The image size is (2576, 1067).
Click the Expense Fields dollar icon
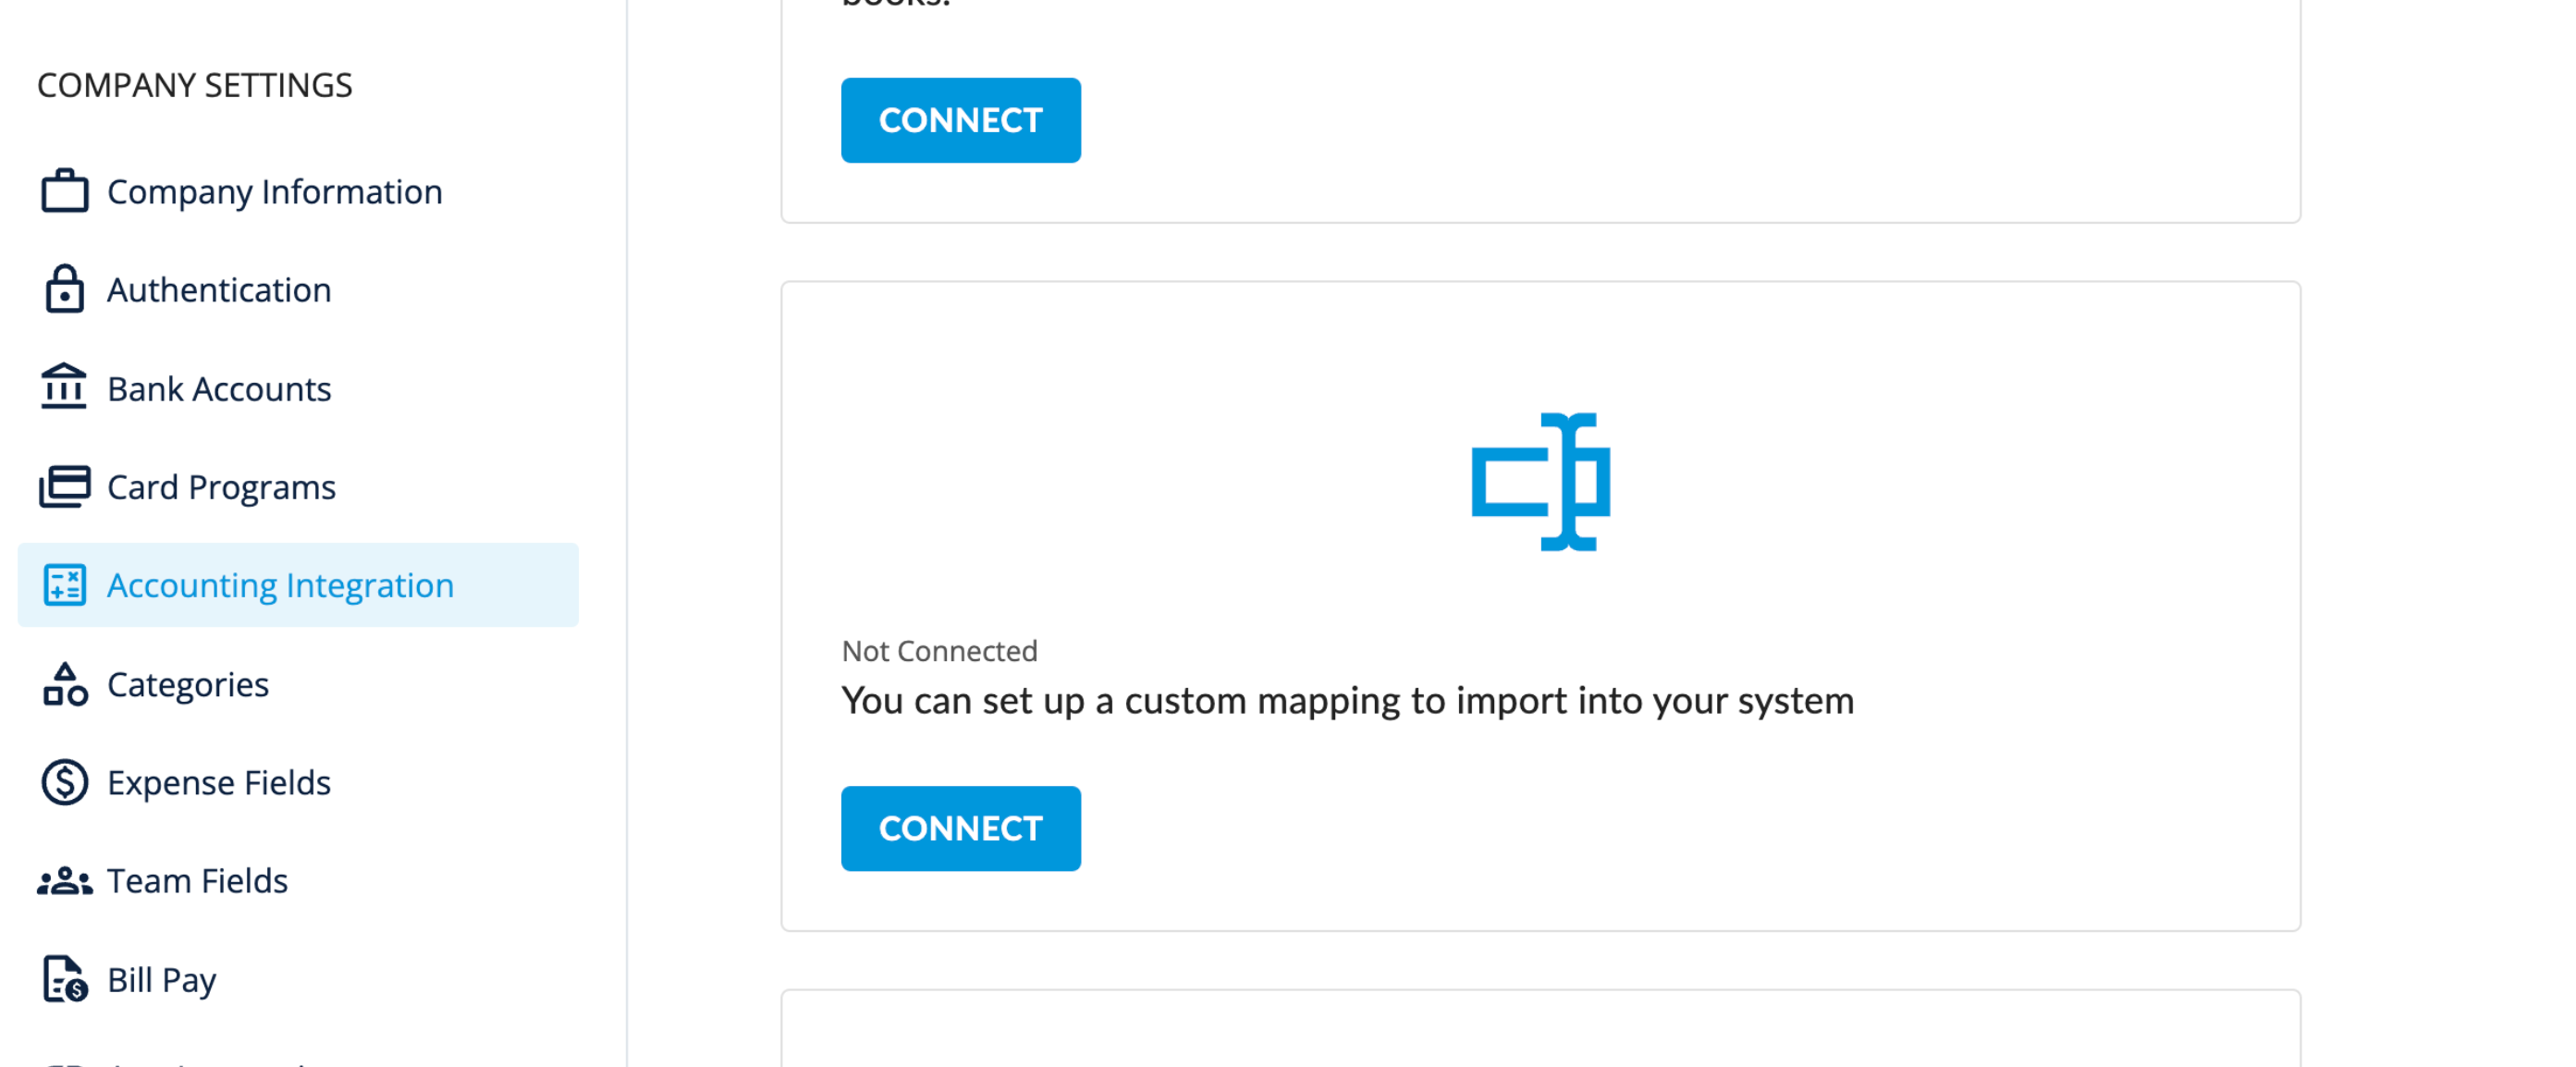tap(65, 782)
